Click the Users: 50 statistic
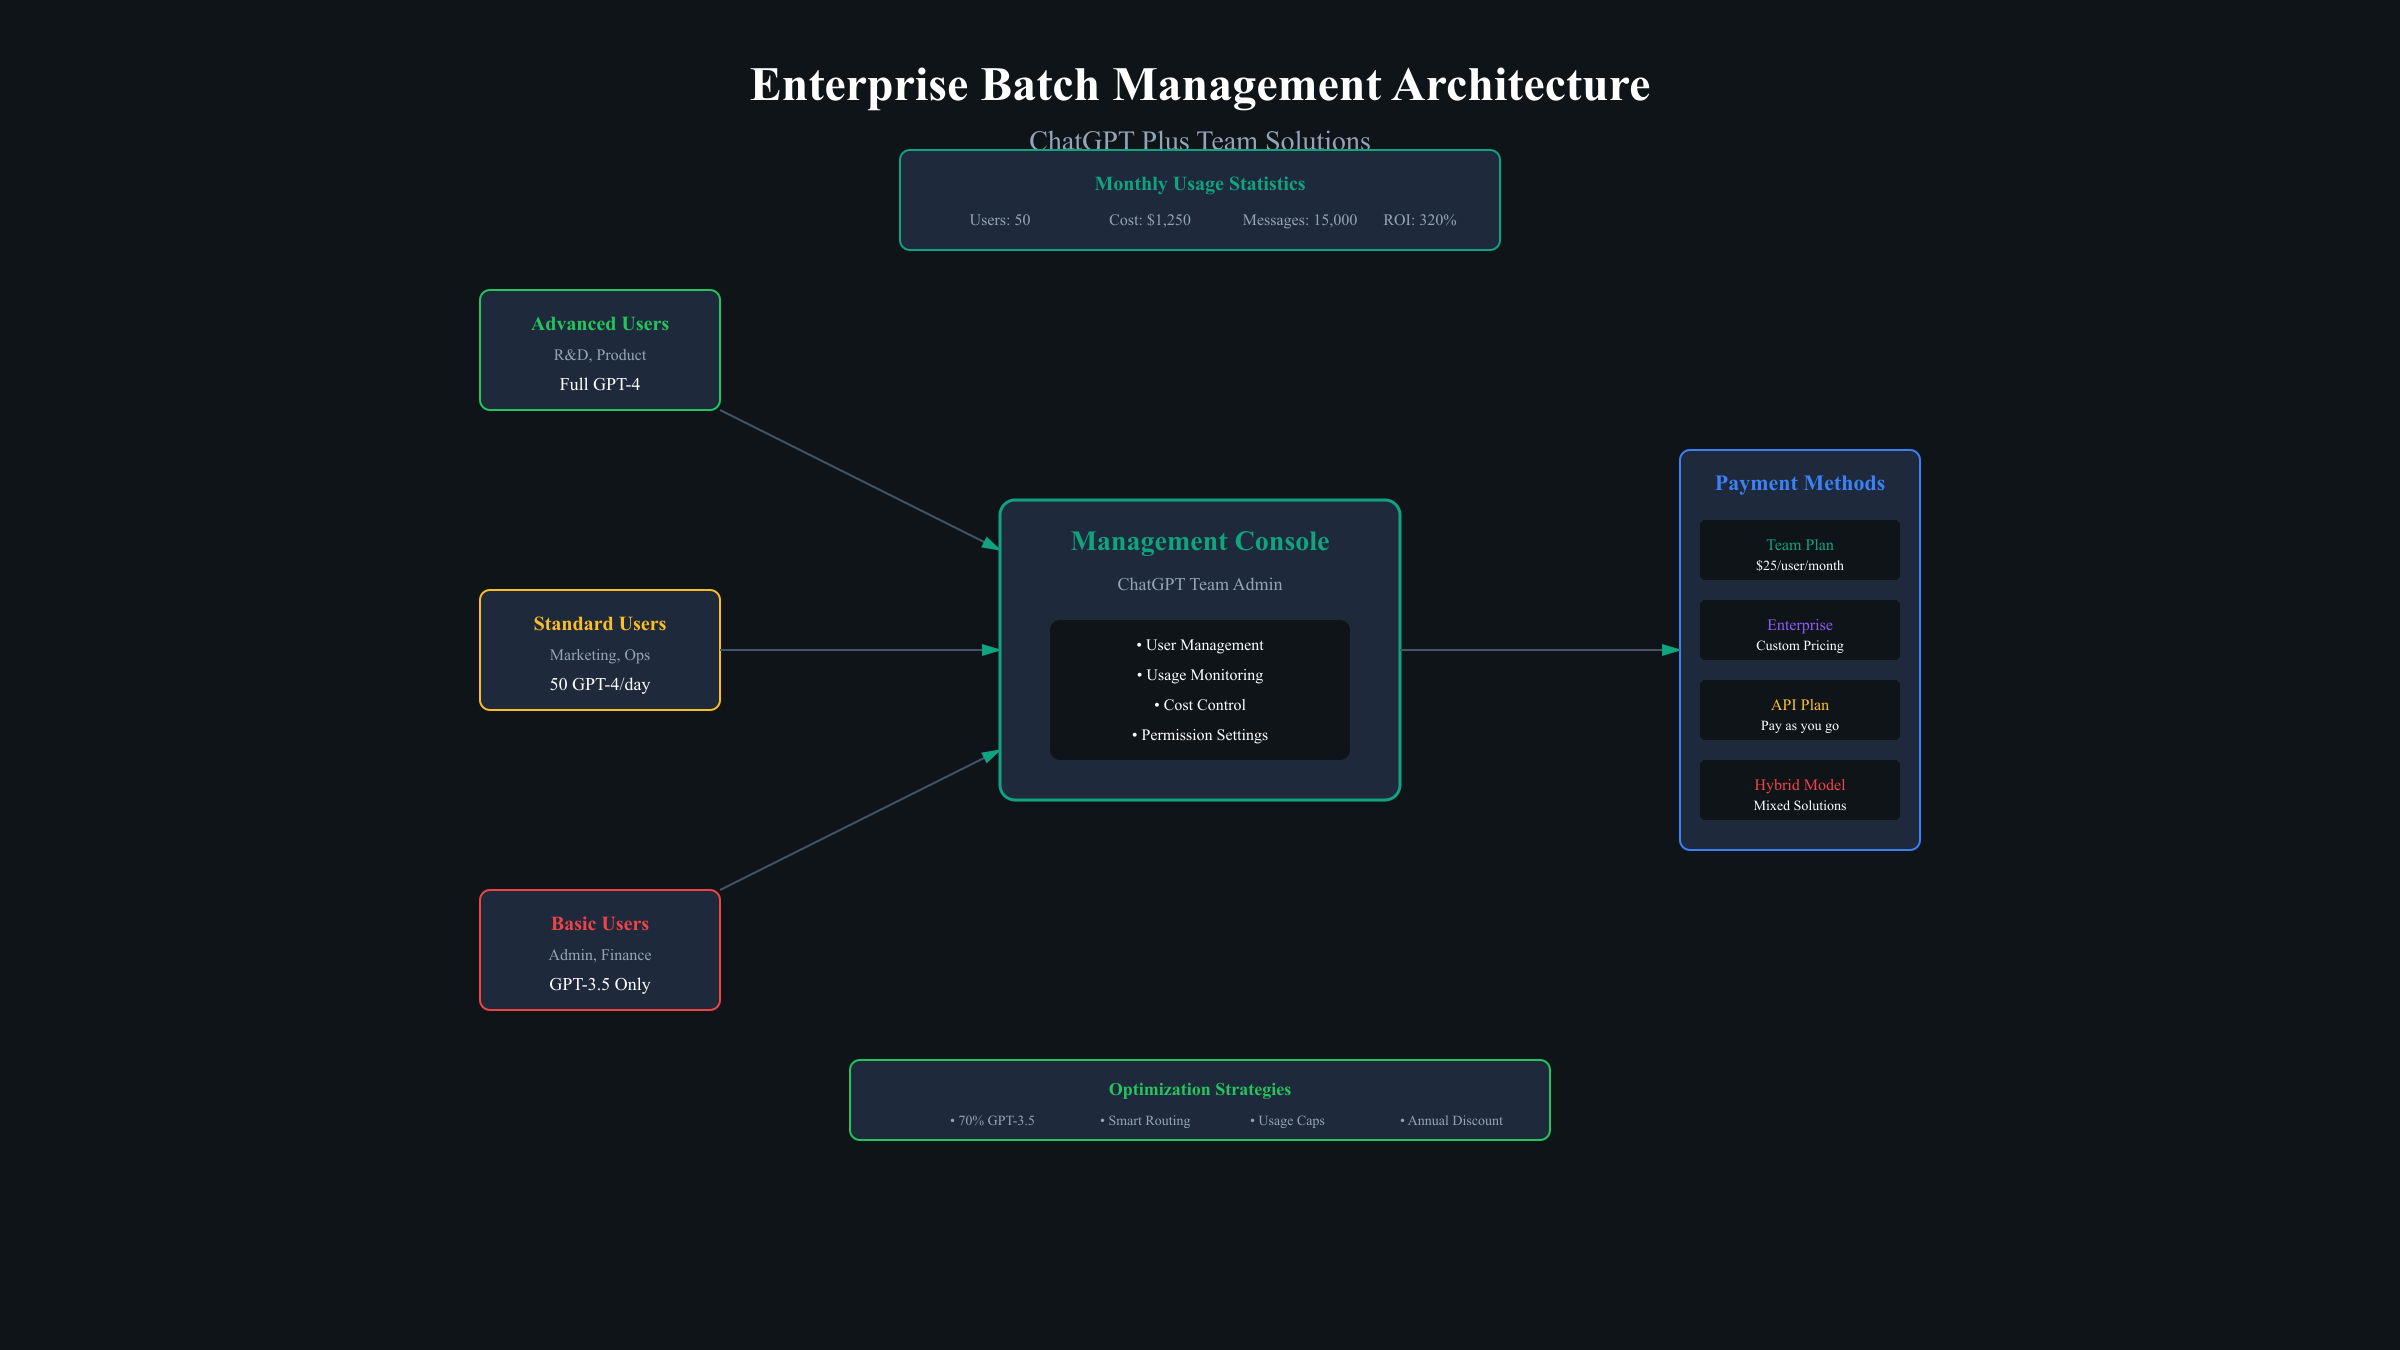The image size is (2400, 1350). (1000, 220)
